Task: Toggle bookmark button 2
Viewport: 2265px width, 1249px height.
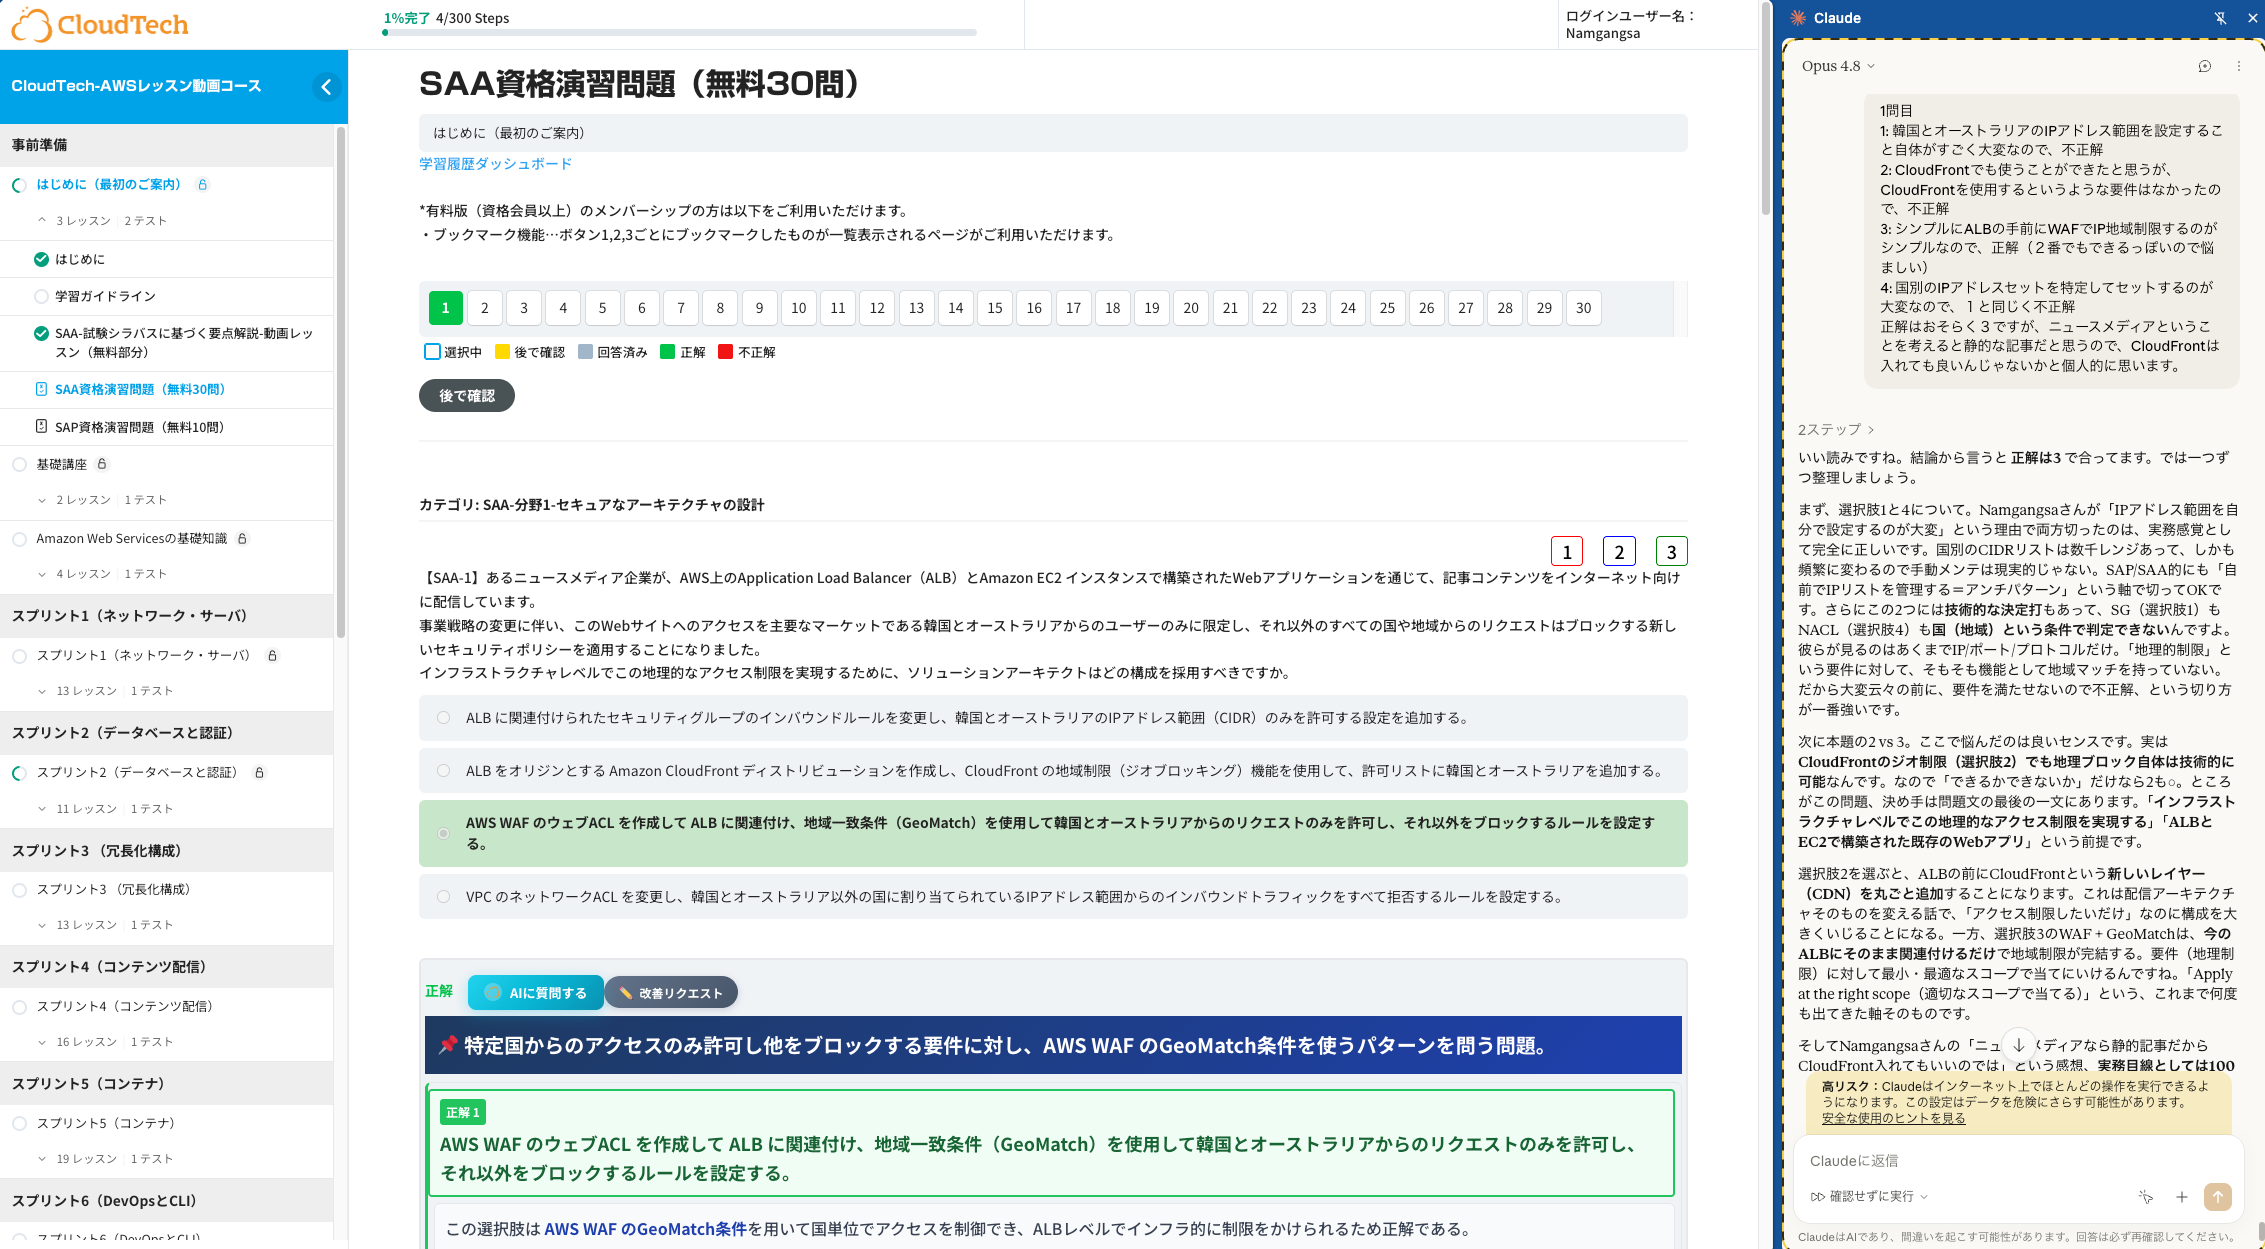Action: (x=1619, y=551)
